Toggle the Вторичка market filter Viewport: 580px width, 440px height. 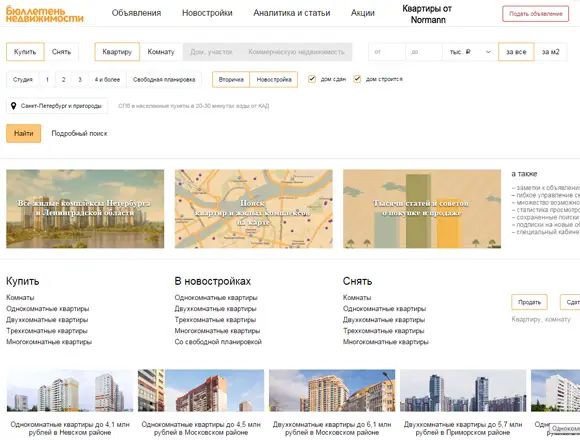[231, 79]
